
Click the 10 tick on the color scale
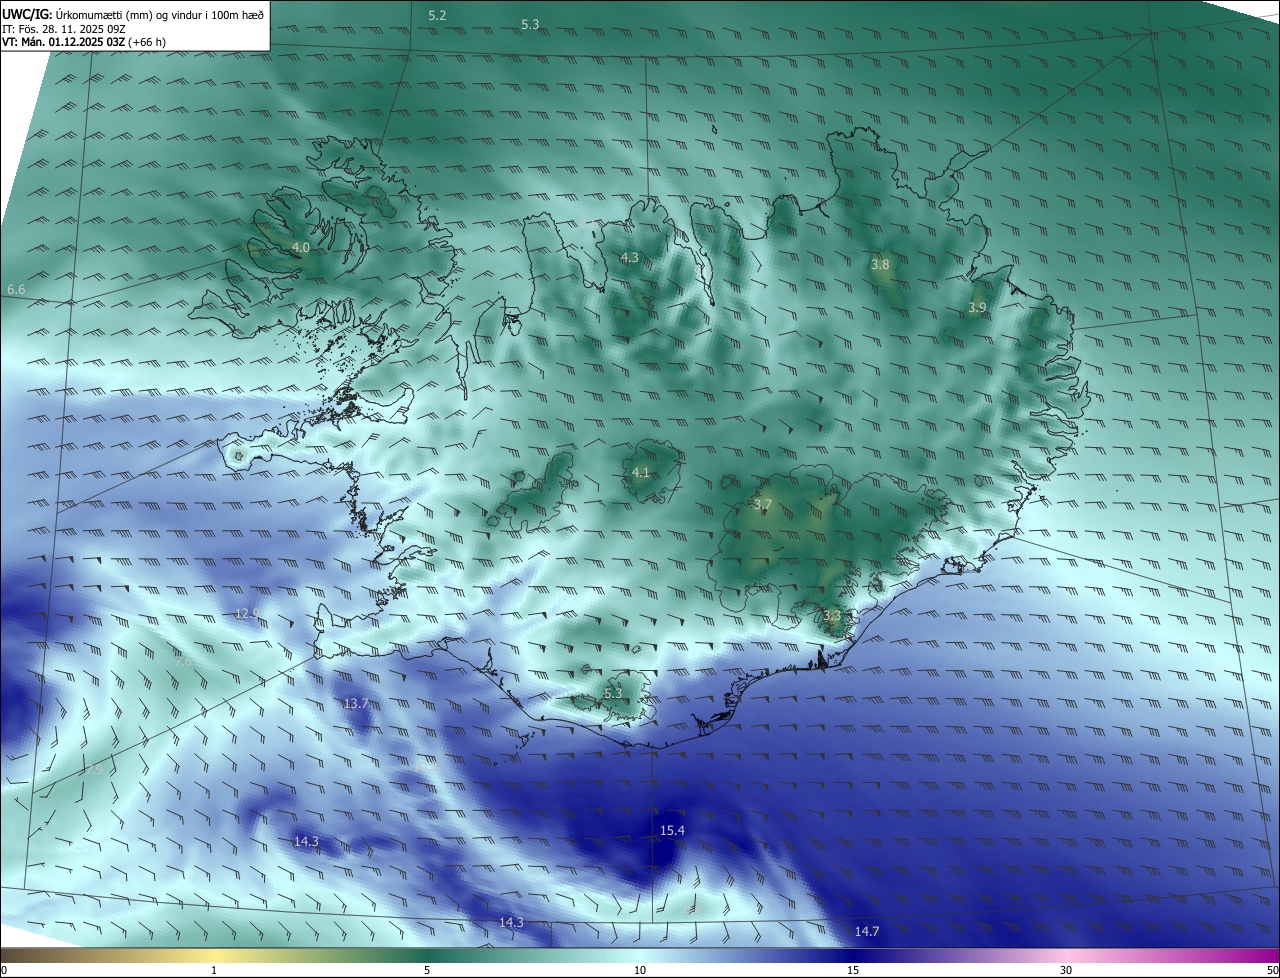tap(640, 970)
